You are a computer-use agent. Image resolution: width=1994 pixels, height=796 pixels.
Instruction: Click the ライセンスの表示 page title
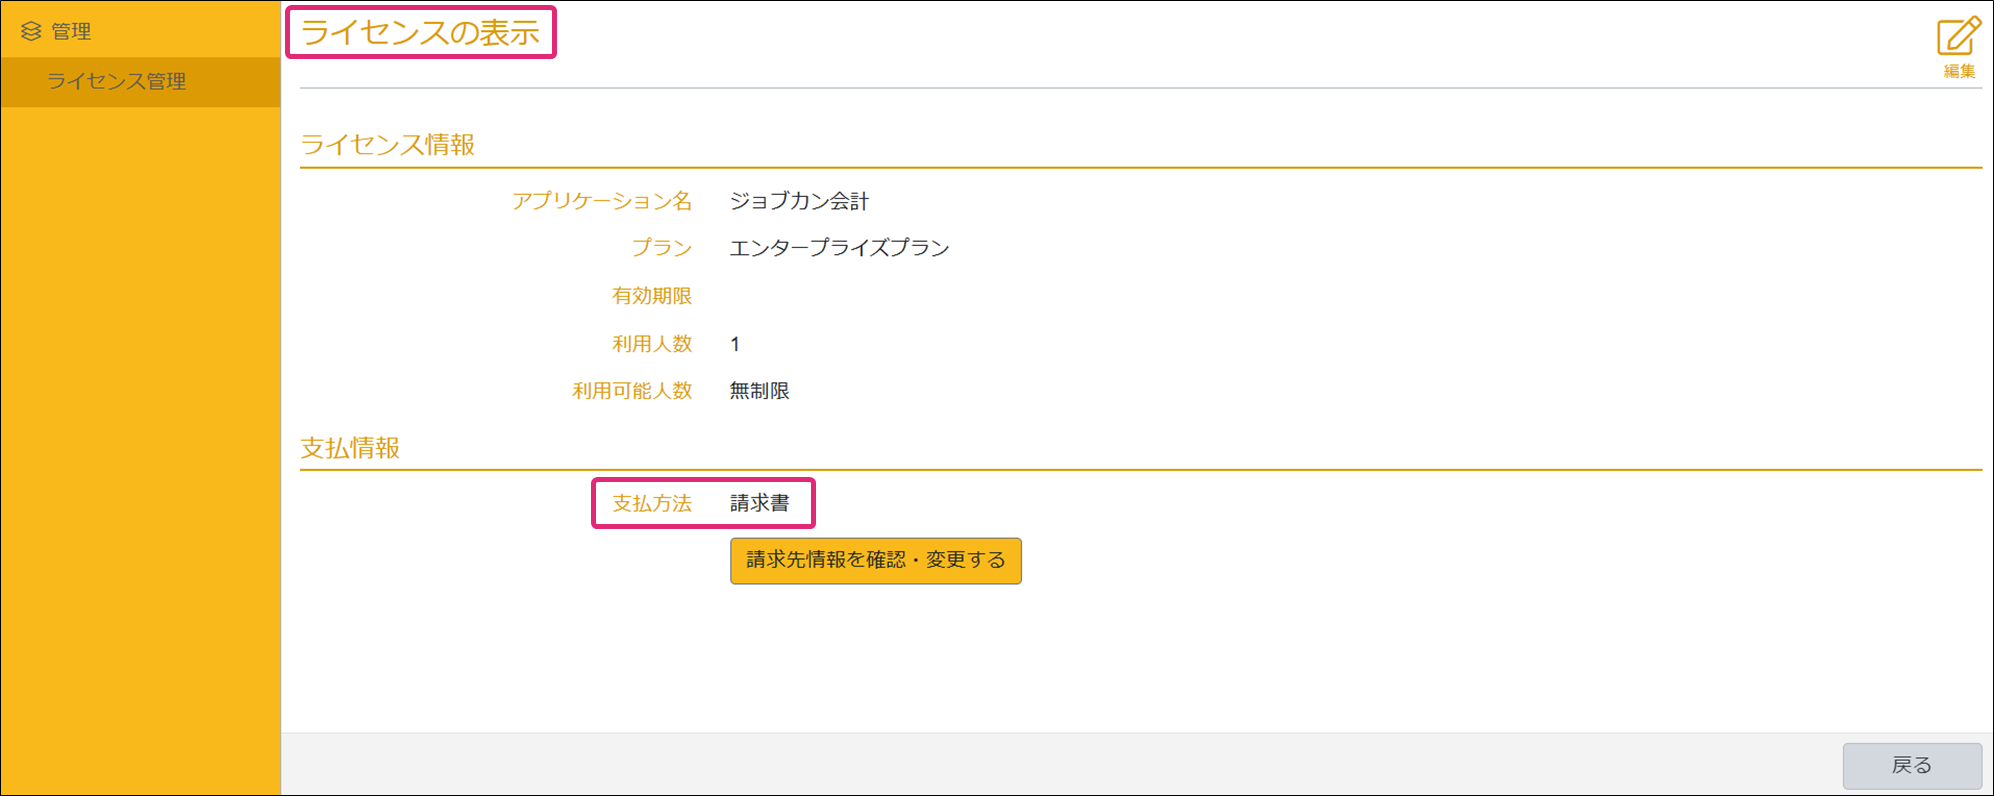pos(420,33)
